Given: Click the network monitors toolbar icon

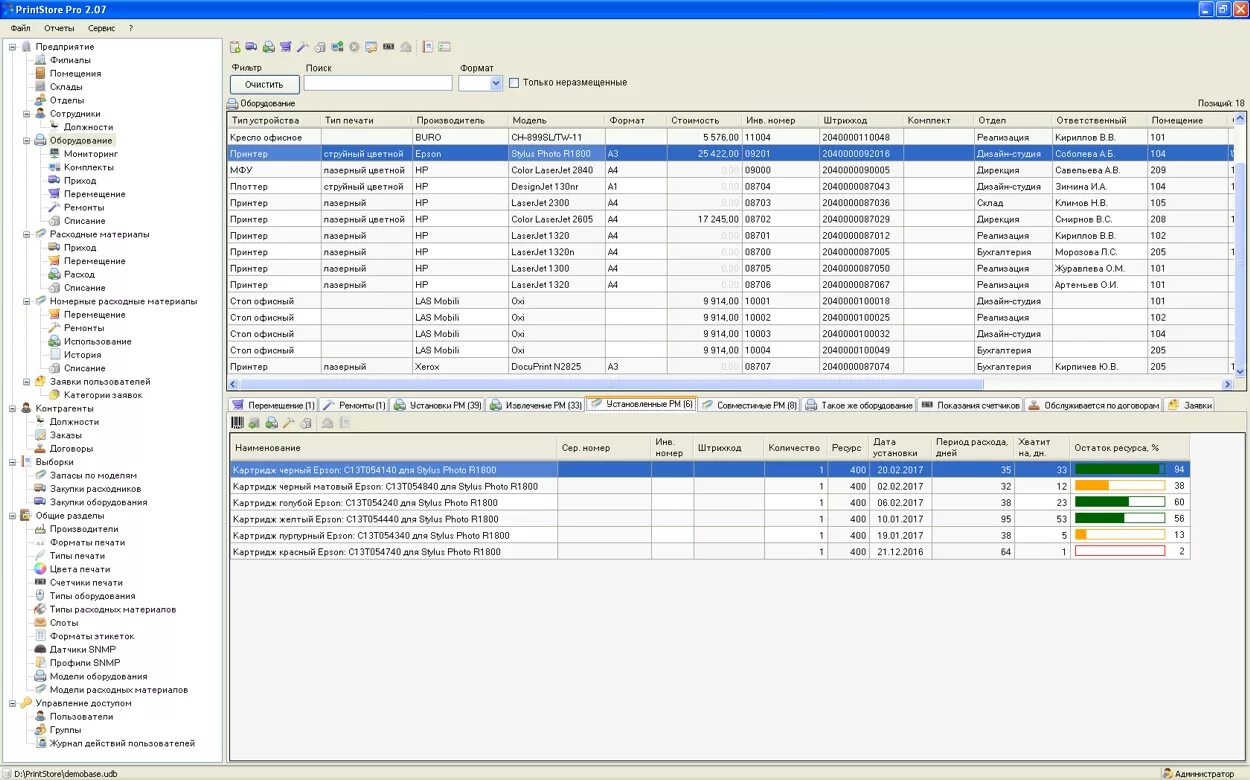Looking at the screenshot, I should click(337, 47).
